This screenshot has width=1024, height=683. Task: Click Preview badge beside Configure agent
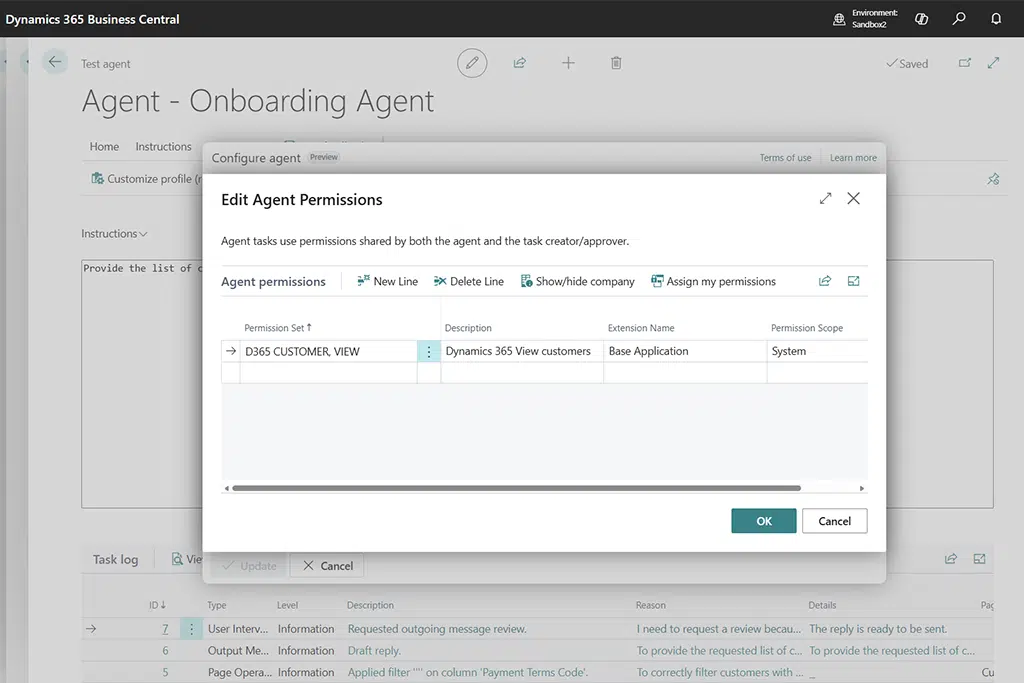coord(324,157)
